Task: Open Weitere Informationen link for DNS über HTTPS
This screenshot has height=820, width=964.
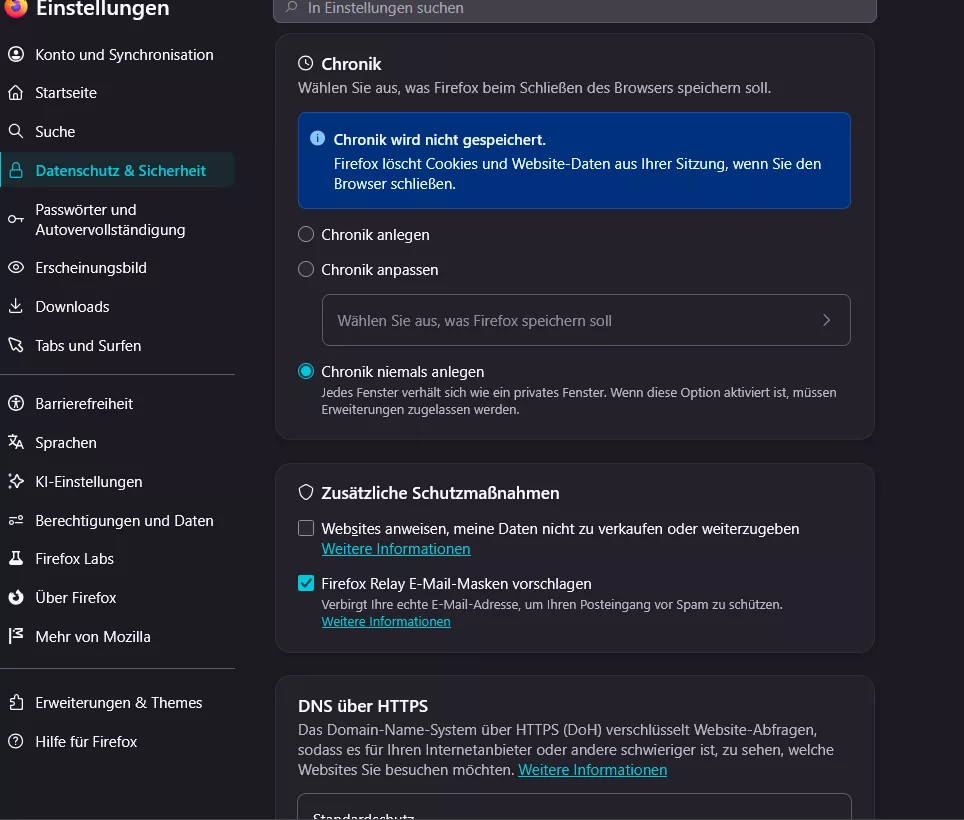Action: pos(593,770)
